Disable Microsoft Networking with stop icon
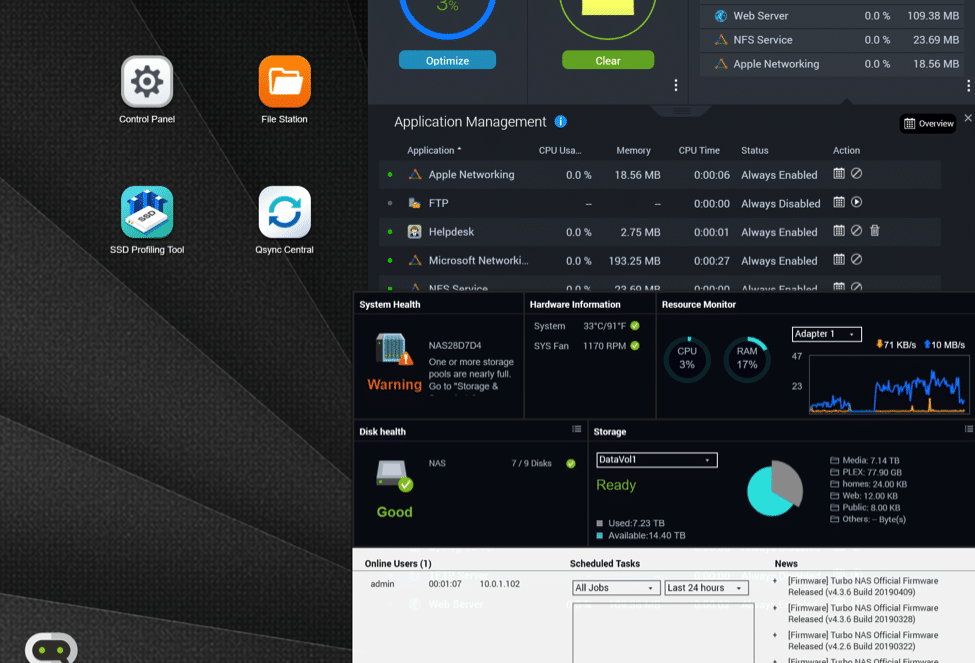The width and height of the screenshot is (975, 663). (856, 259)
